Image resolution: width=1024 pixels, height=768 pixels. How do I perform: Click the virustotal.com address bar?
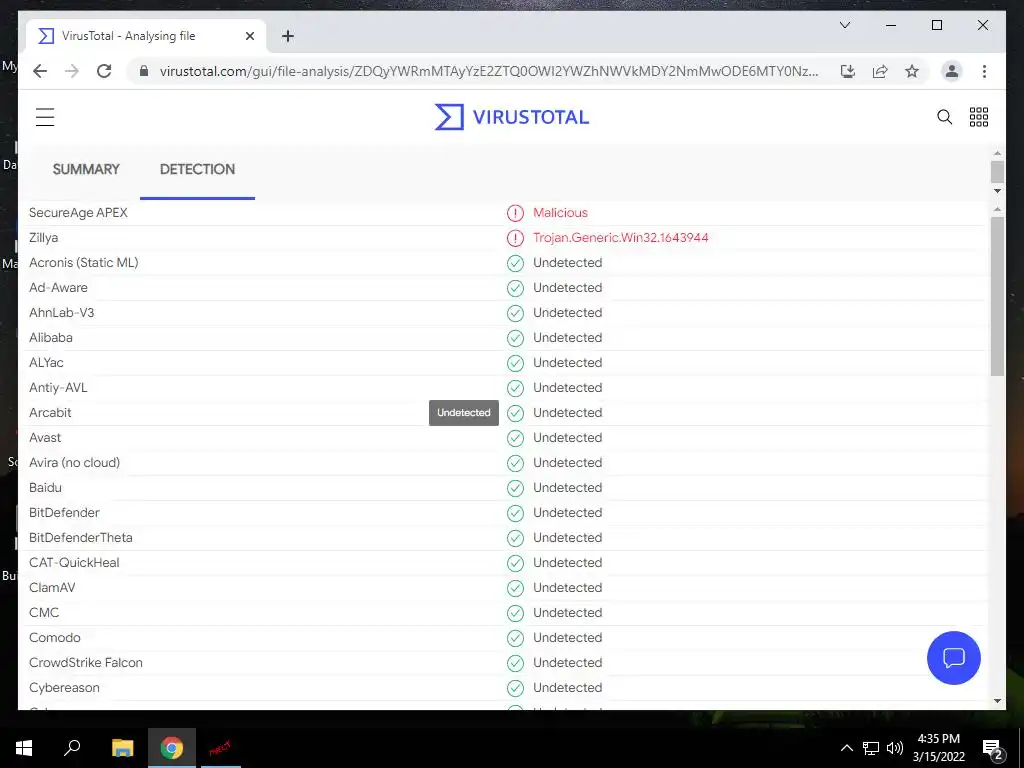click(x=488, y=71)
